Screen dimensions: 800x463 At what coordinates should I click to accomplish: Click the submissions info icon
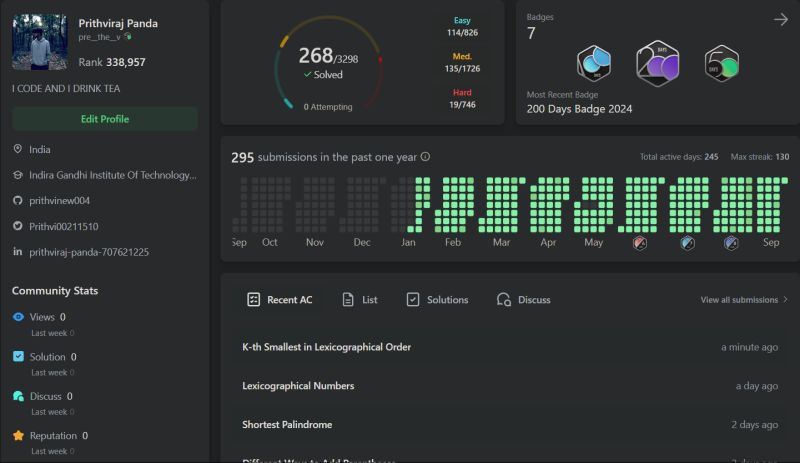pos(425,157)
